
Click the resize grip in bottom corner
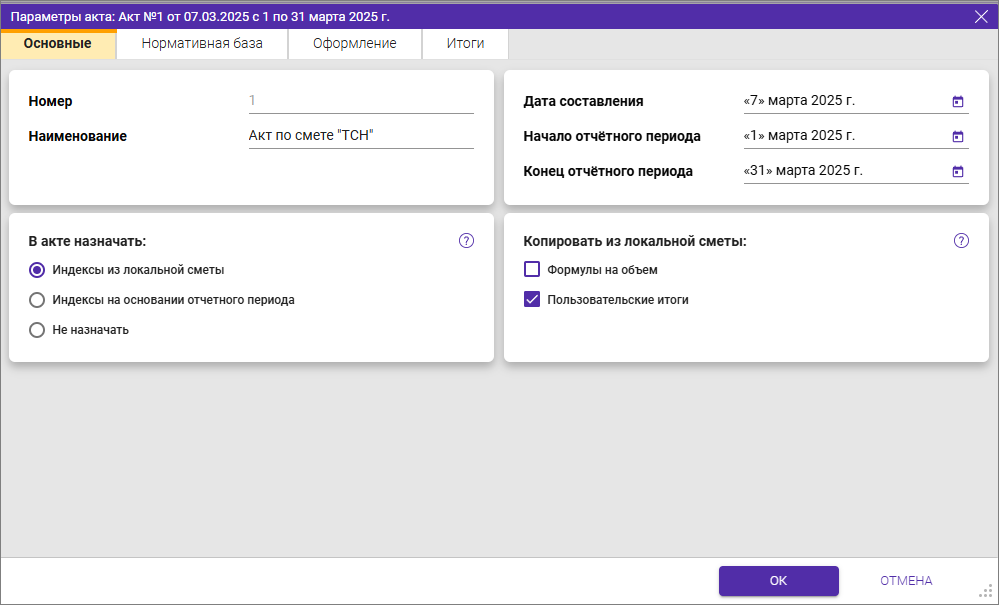click(985, 591)
